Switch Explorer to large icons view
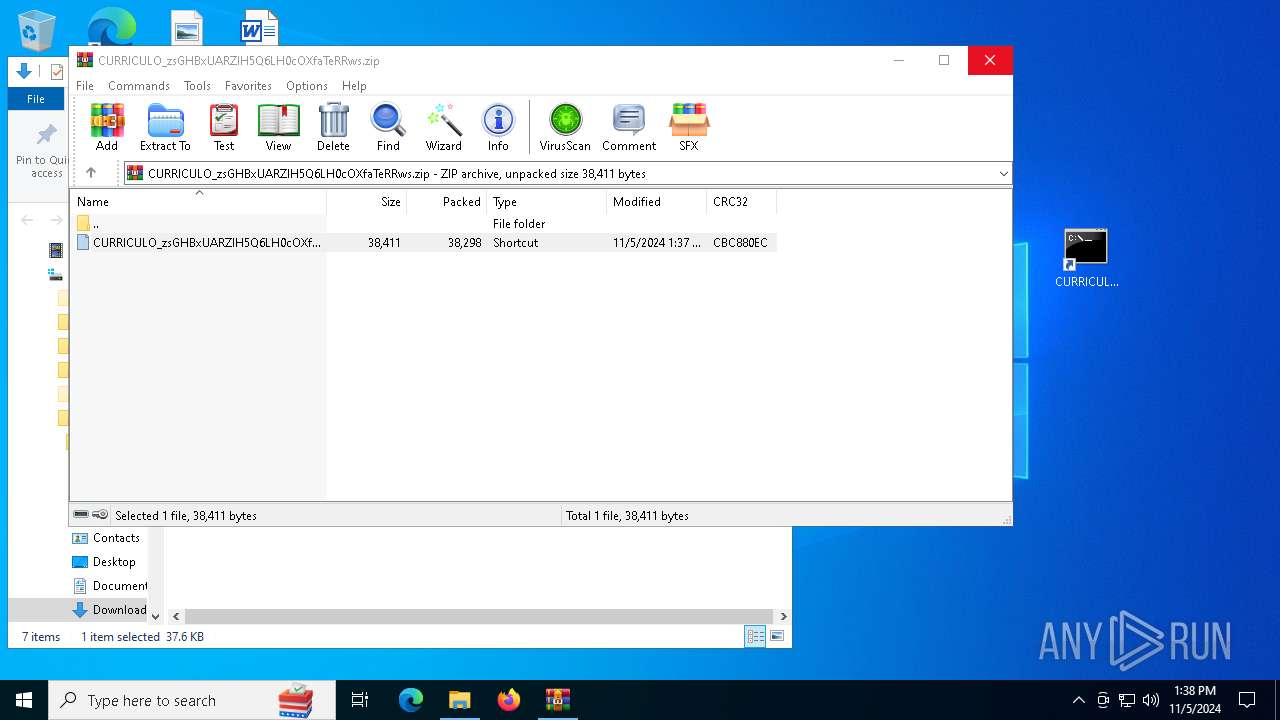 tap(777, 636)
